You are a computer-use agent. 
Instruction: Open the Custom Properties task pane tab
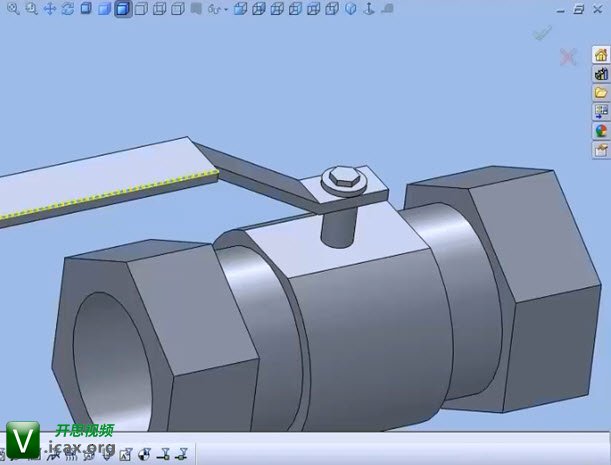[601, 150]
